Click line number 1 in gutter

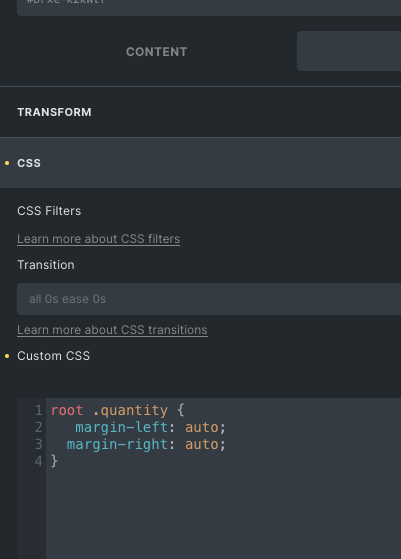(x=38, y=410)
